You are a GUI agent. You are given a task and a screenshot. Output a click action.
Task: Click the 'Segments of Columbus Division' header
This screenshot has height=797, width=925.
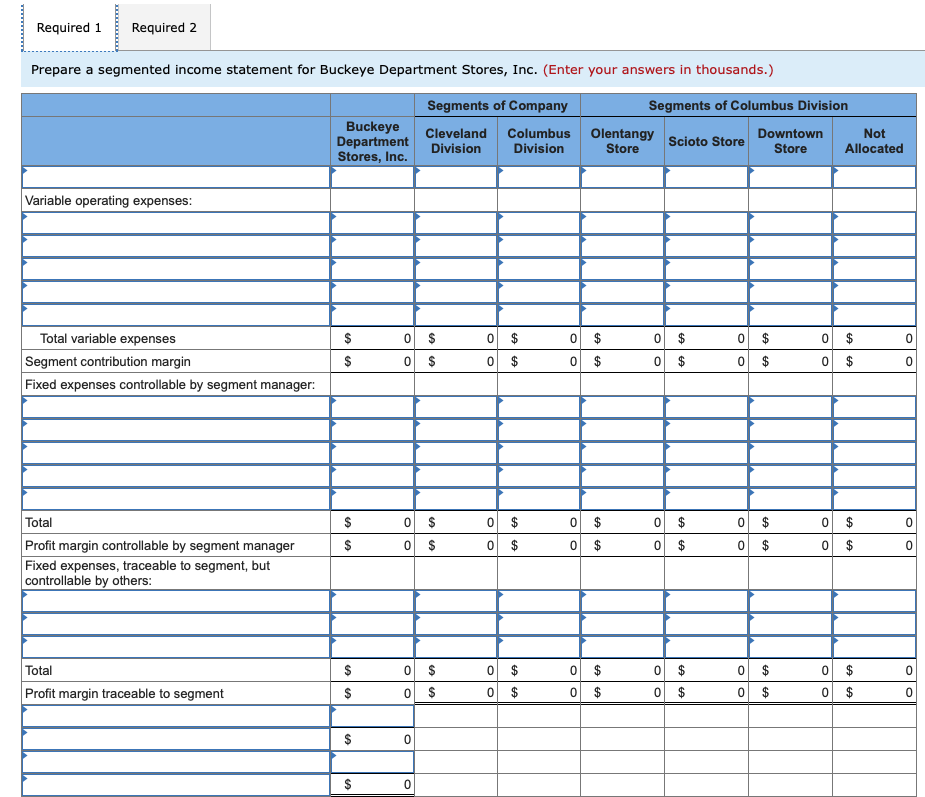pyautogui.click(x=748, y=106)
